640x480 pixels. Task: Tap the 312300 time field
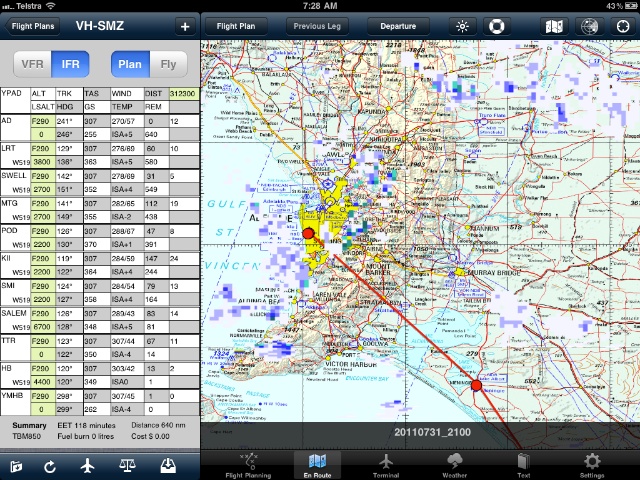[184, 93]
